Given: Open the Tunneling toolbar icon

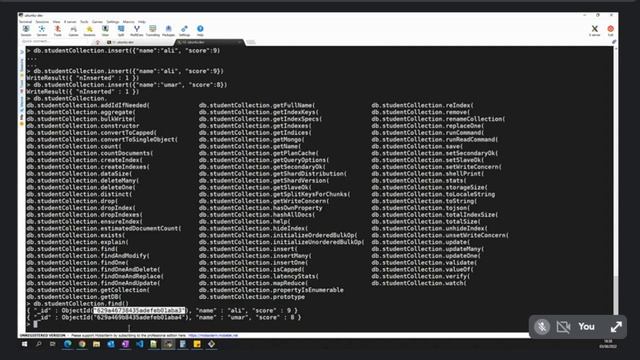Looking at the screenshot, I should click(x=153, y=31).
